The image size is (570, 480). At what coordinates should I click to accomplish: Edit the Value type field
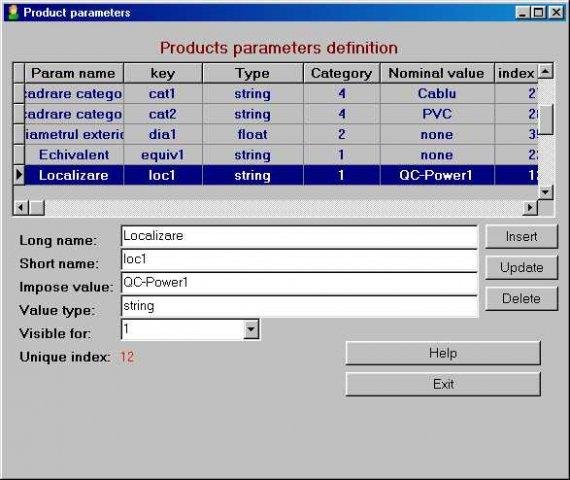click(299, 306)
